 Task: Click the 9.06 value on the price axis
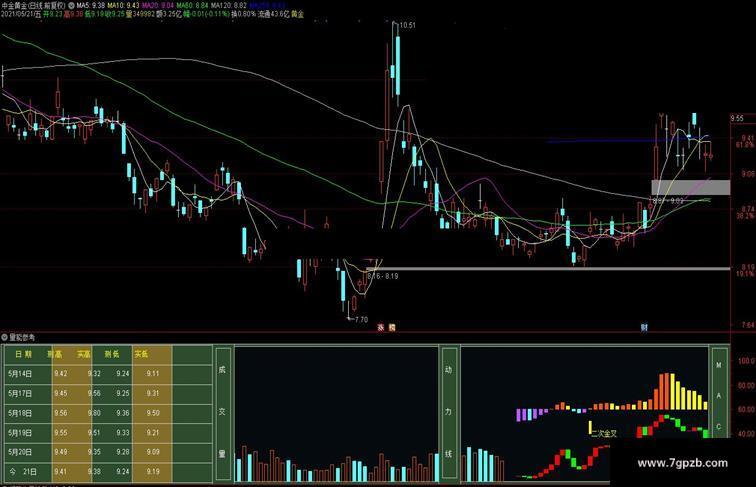pyautogui.click(x=748, y=174)
